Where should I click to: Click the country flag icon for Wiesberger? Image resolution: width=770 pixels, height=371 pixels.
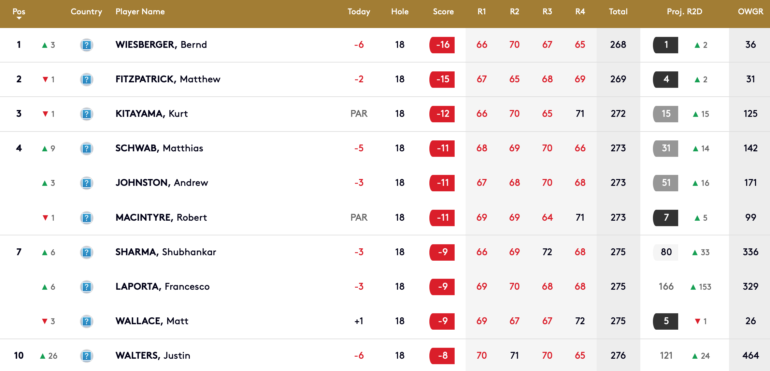click(x=86, y=45)
